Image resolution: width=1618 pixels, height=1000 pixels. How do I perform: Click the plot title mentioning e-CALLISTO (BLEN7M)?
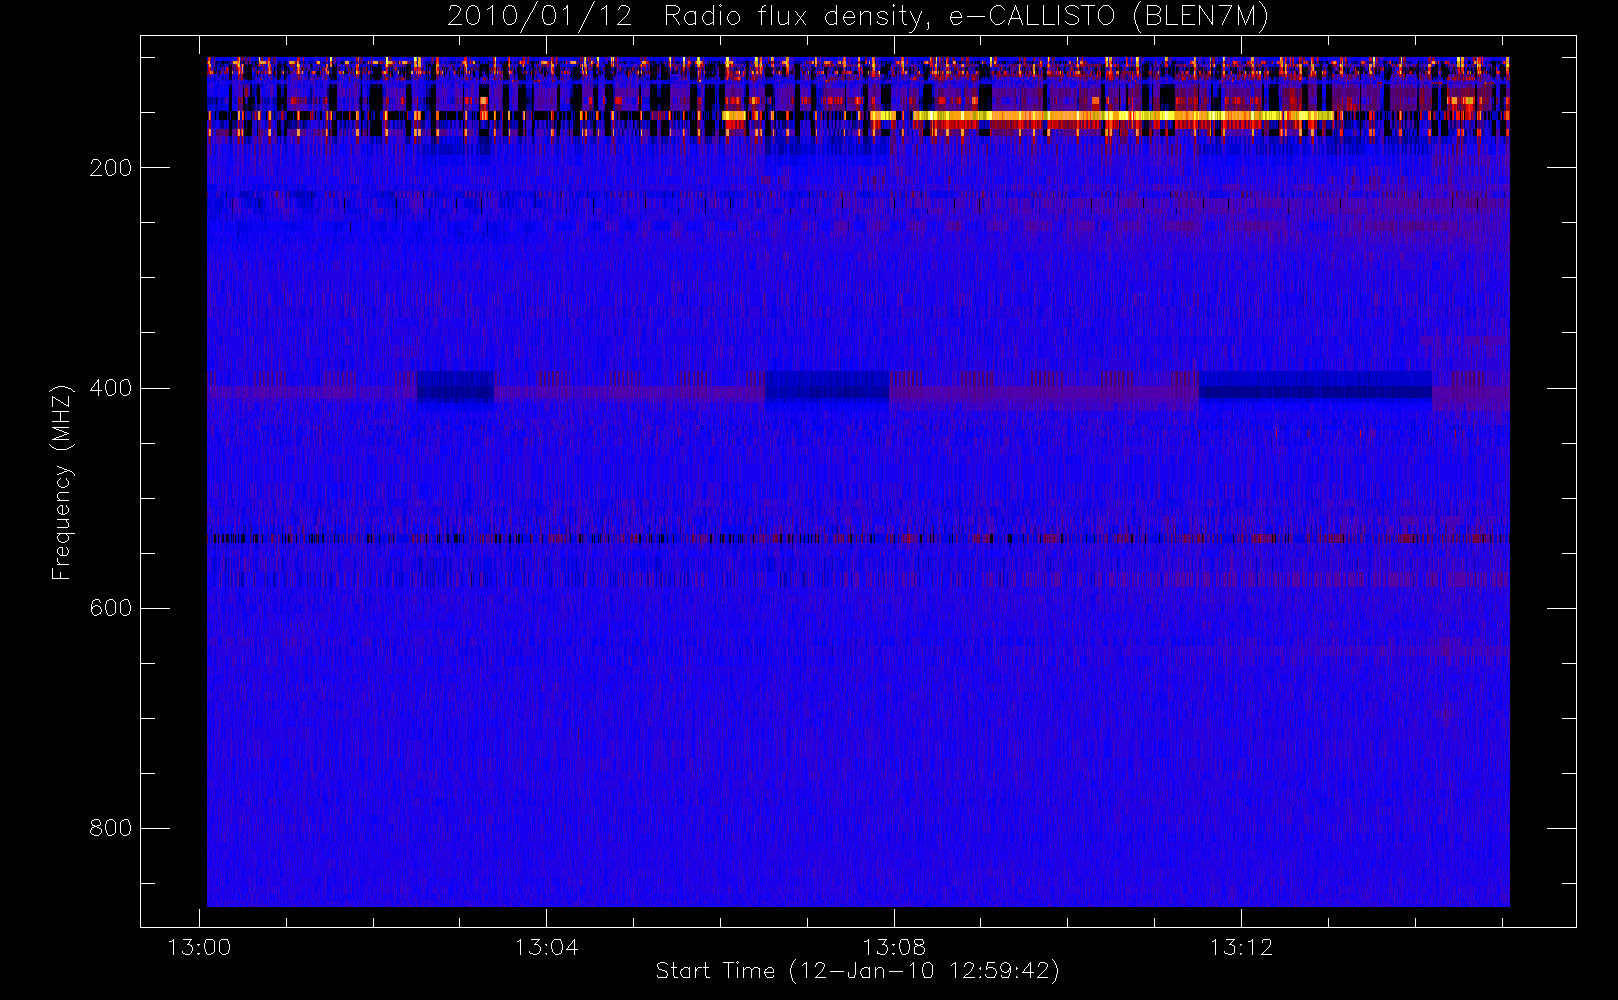[858, 17]
